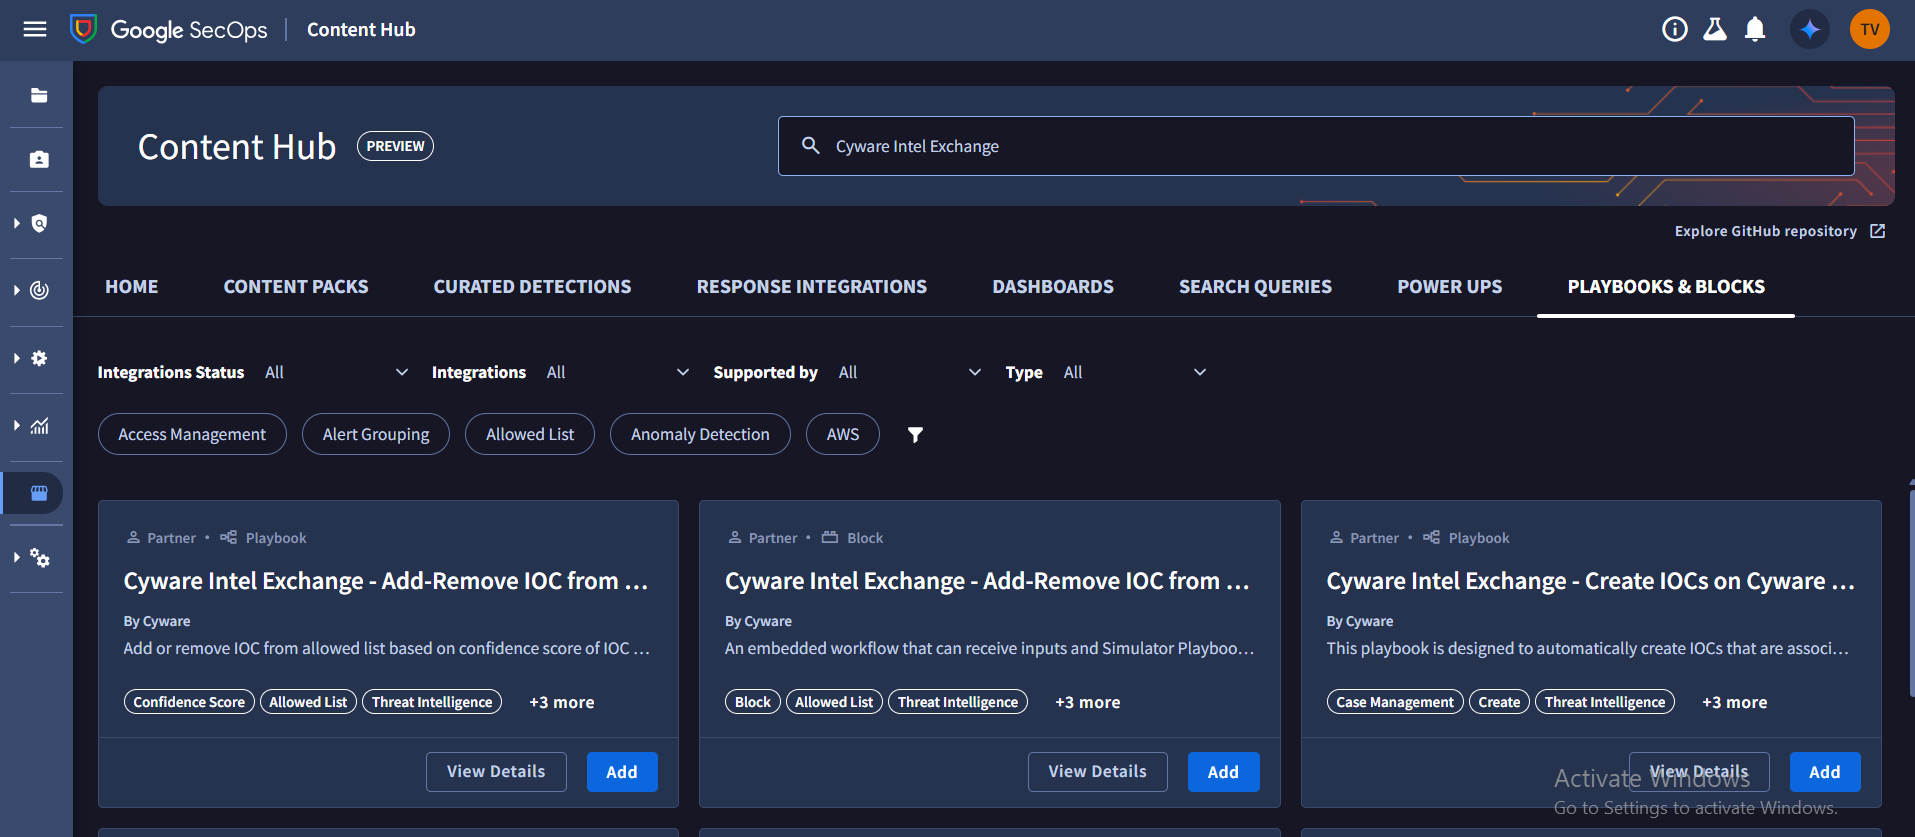Click Add on the first Cyware playbook
This screenshot has height=837, width=1915.
(621, 772)
